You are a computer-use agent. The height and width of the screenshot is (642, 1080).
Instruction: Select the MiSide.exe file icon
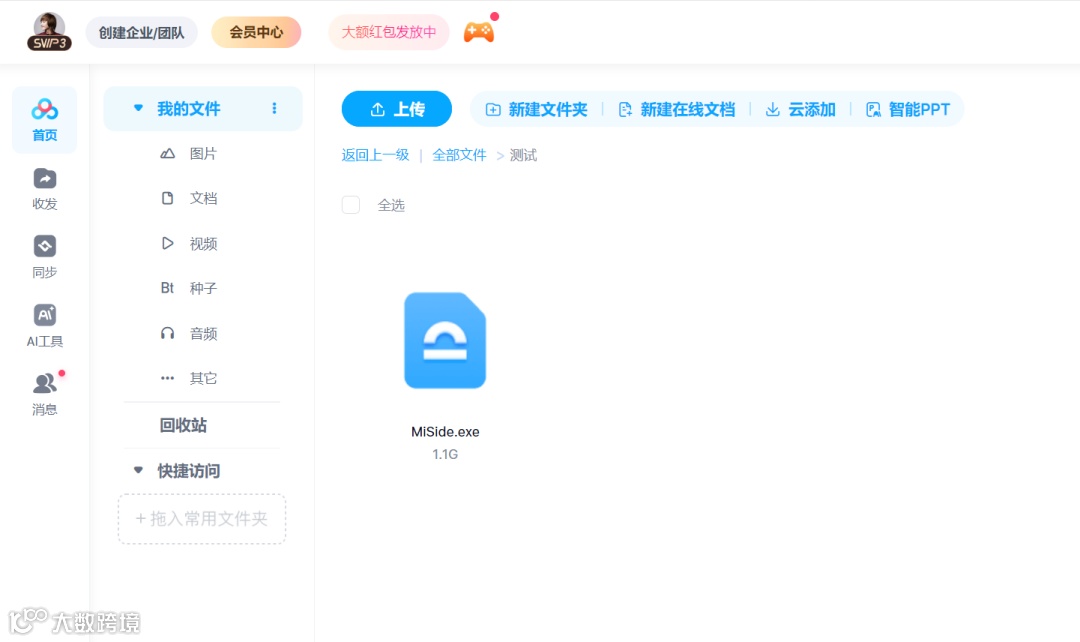tap(445, 340)
